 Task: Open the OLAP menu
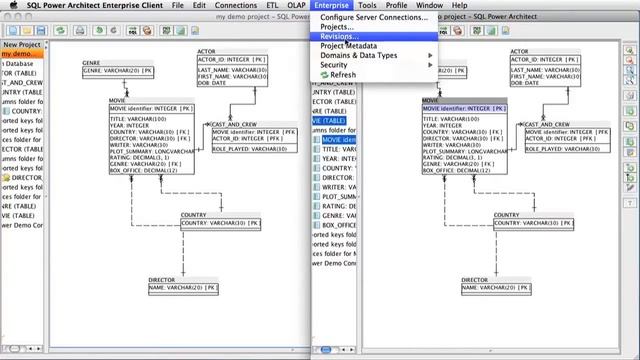tap(296, 5)
